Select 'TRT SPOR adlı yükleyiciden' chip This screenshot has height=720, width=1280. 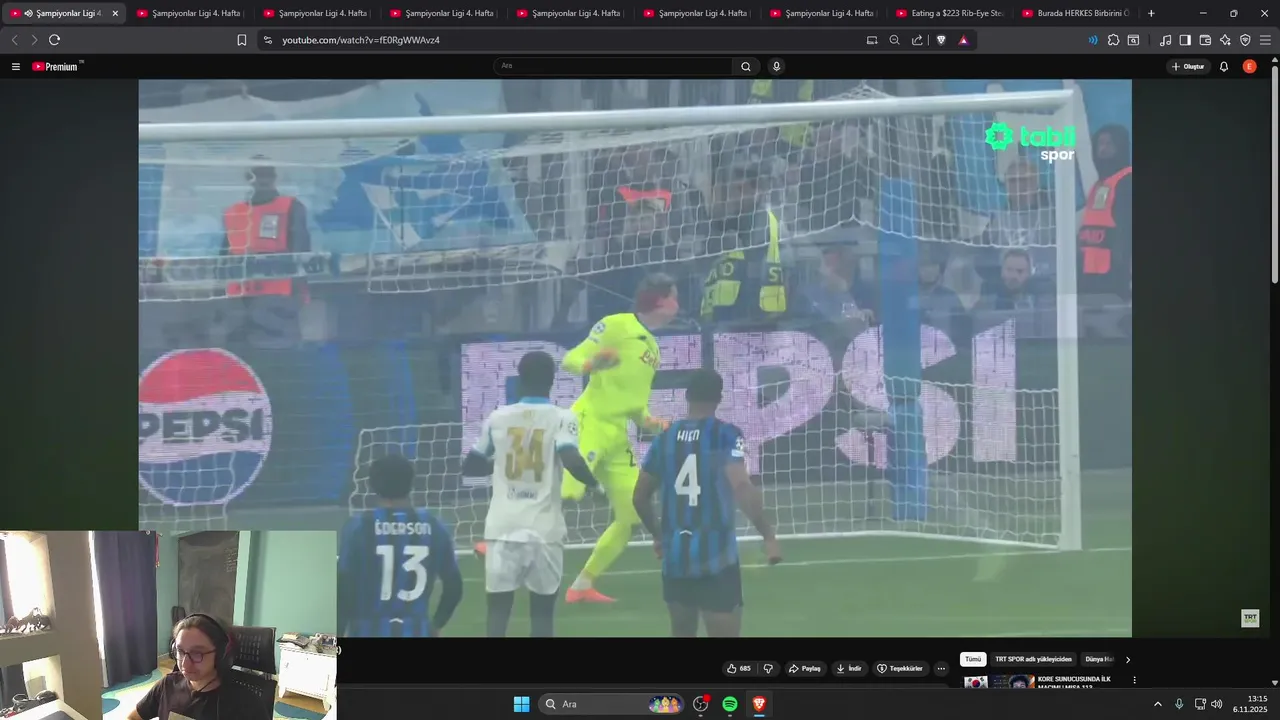pos(1033,659)
